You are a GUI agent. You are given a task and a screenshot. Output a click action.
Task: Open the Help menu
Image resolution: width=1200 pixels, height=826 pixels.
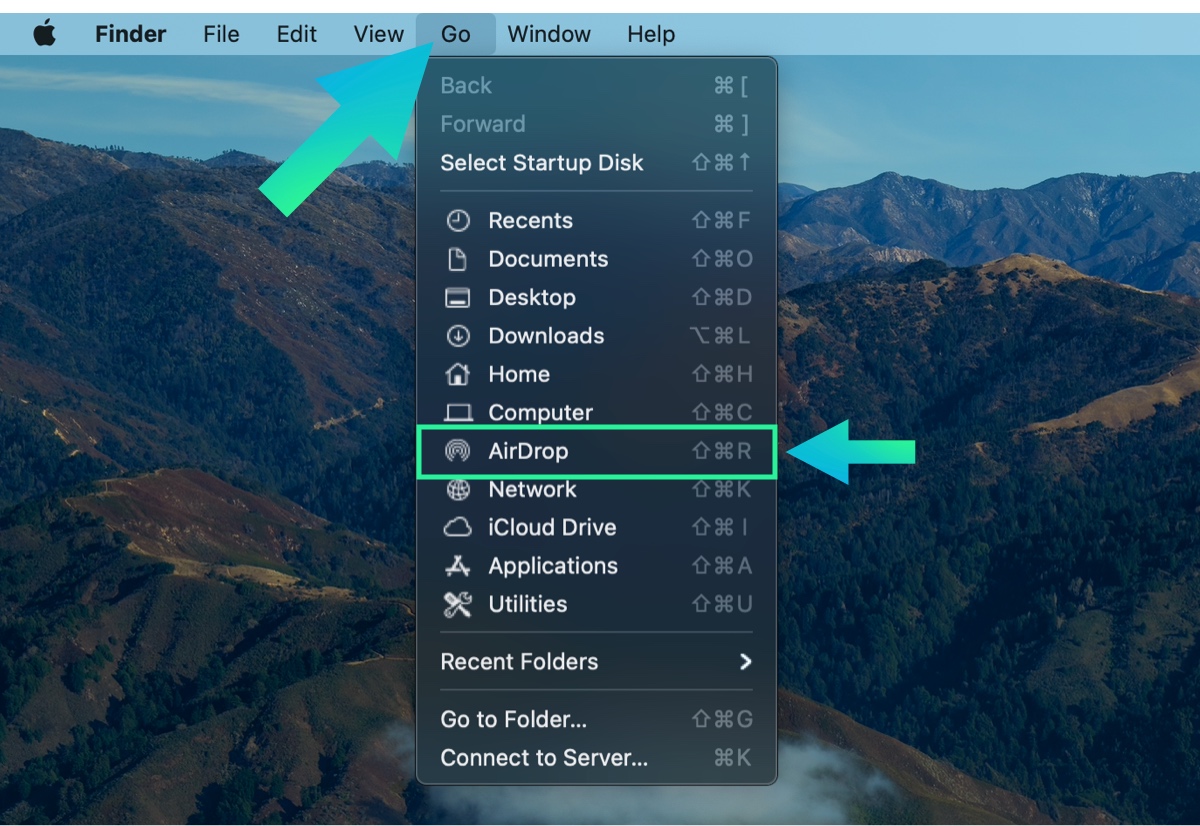click(651, 34)
